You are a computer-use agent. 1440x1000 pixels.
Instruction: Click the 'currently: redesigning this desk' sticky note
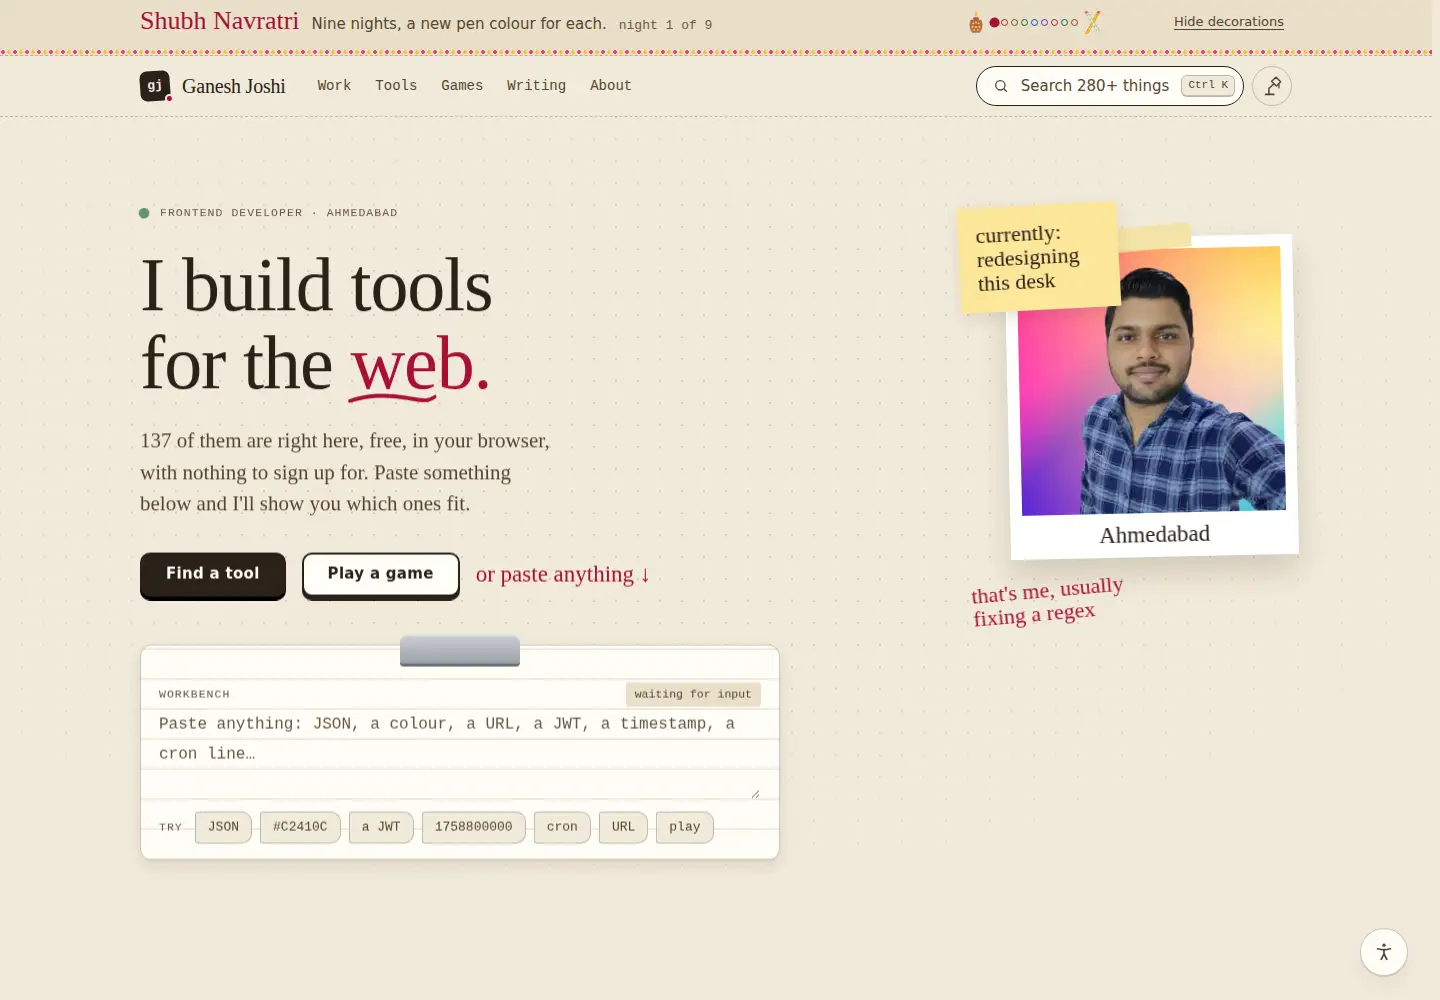coord(1038,258)
